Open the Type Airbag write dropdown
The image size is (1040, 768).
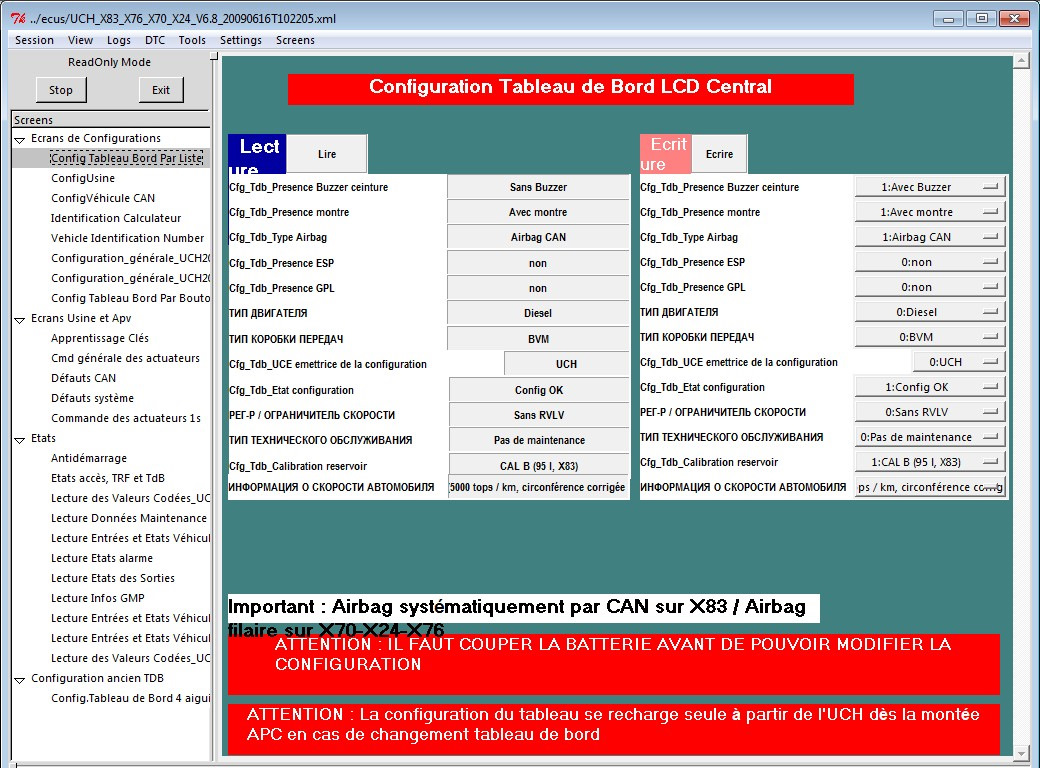click(x=930, y=237)
